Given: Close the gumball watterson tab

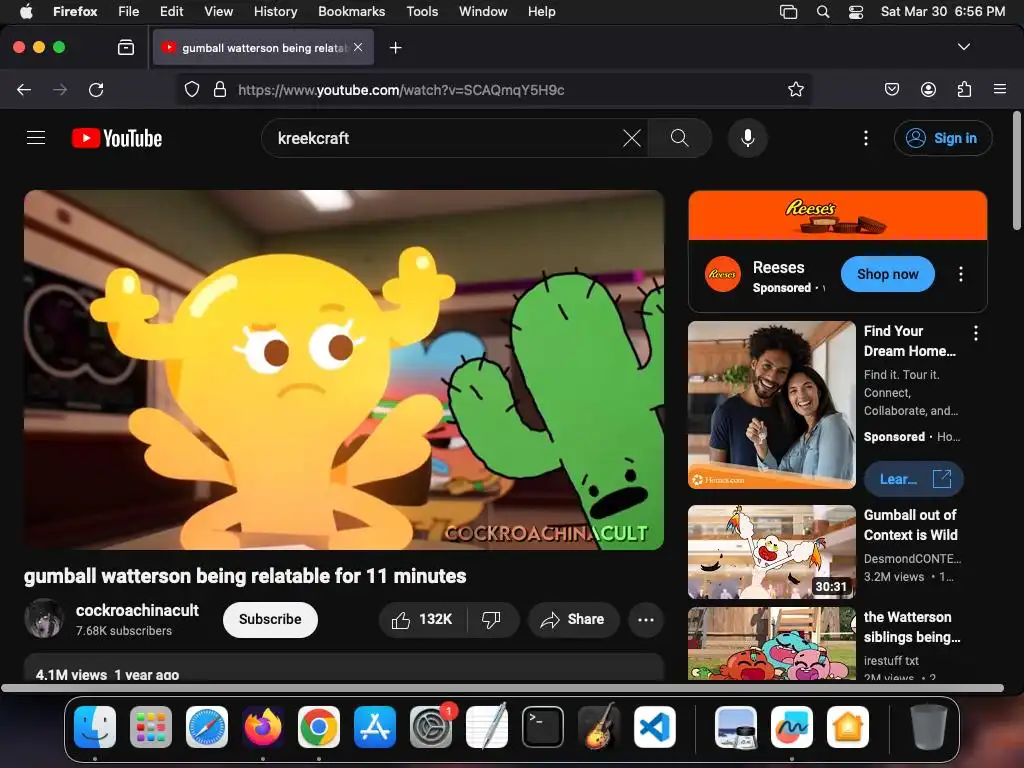Looking at the screenshot, I should 358,47.
